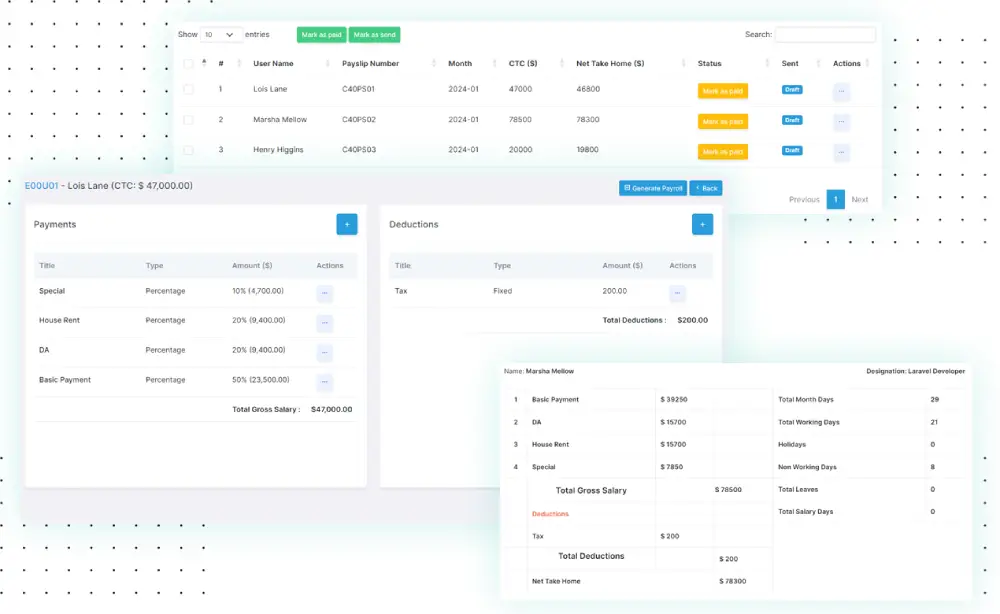Screen dimensions: 1000x614
Task: Toggle the select-all checkbox in the header
Action: coord(189,62)
